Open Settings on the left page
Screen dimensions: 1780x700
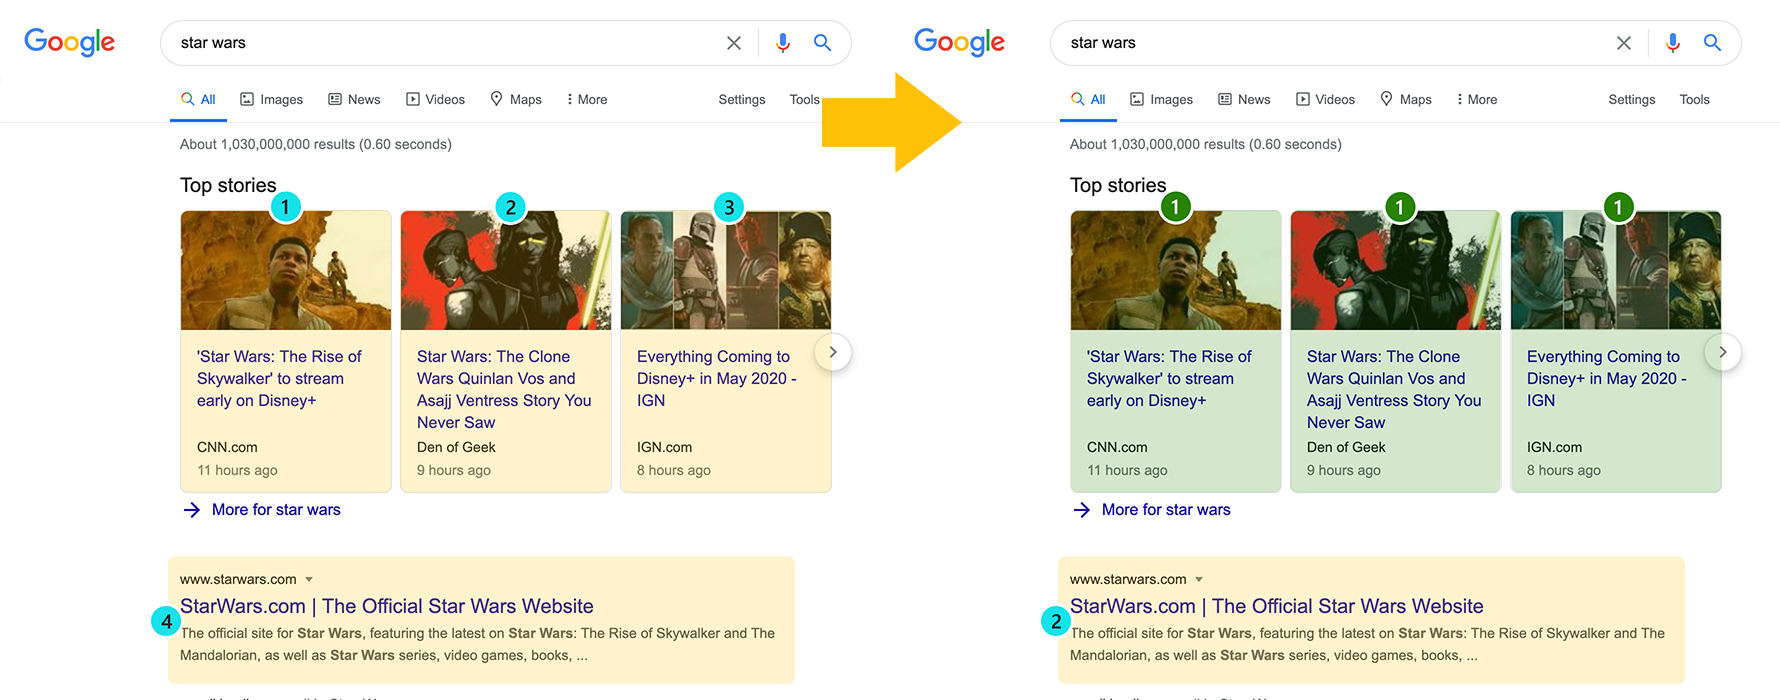click(x=742, y=99)
